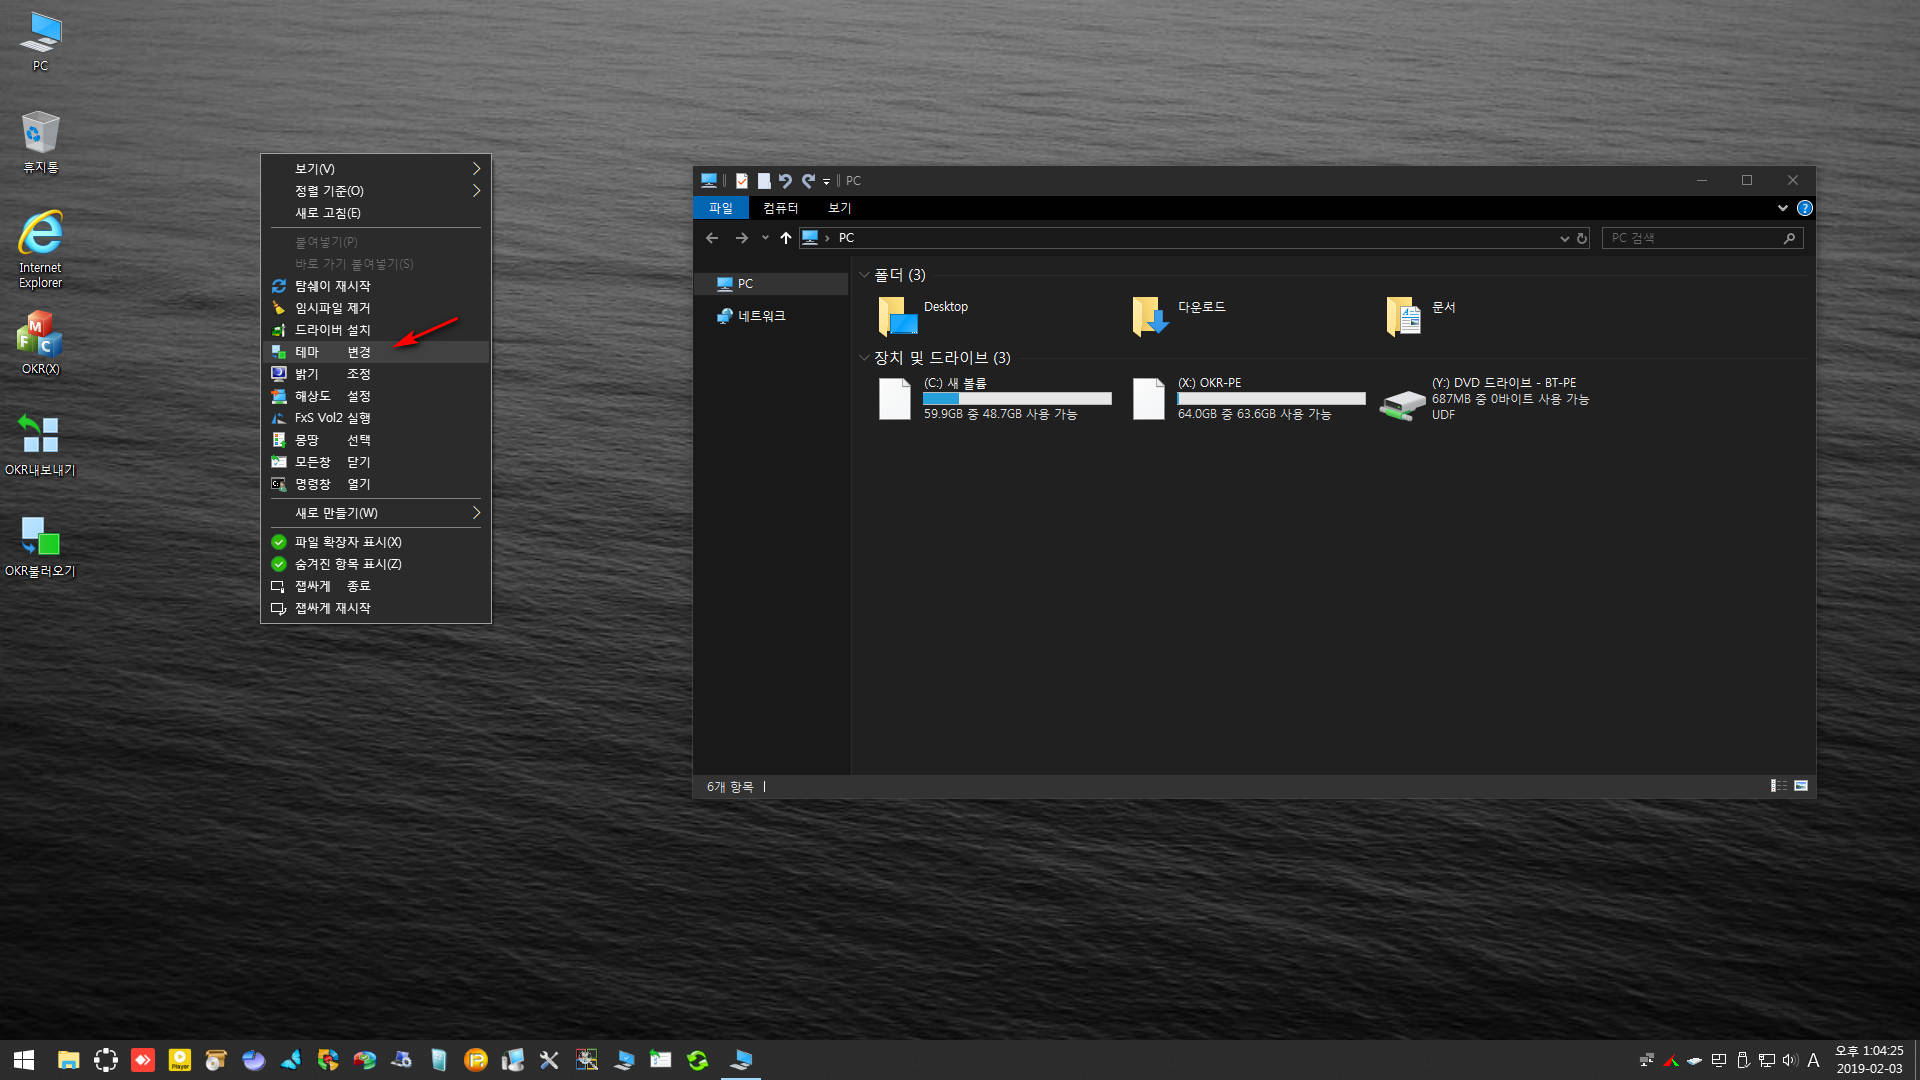Click the X: drive usage bar
The height and width of the screenshot is (1080, 1920).
pos(1271,398)
